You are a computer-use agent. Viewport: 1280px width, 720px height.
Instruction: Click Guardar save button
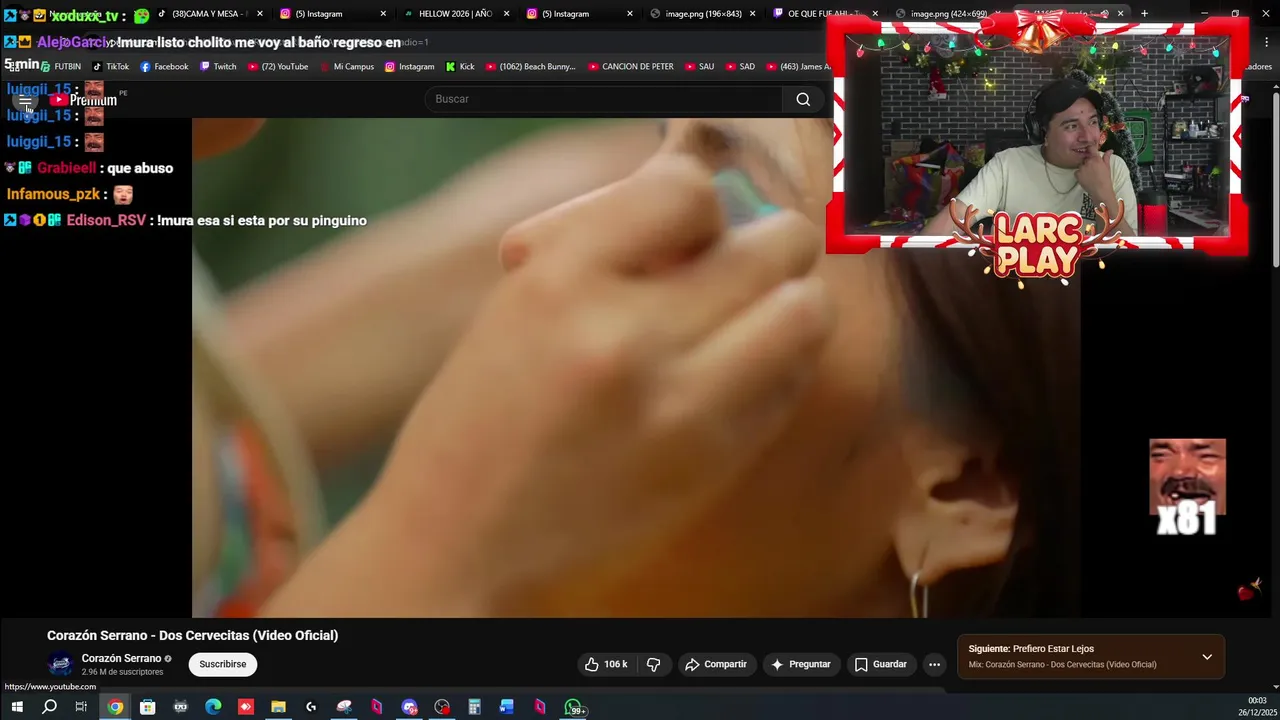click(x=881, y=664)
